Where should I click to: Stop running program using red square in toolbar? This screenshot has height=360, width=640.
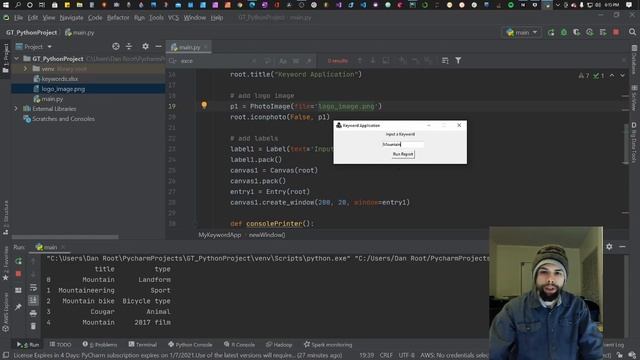[x=616, y=32]
